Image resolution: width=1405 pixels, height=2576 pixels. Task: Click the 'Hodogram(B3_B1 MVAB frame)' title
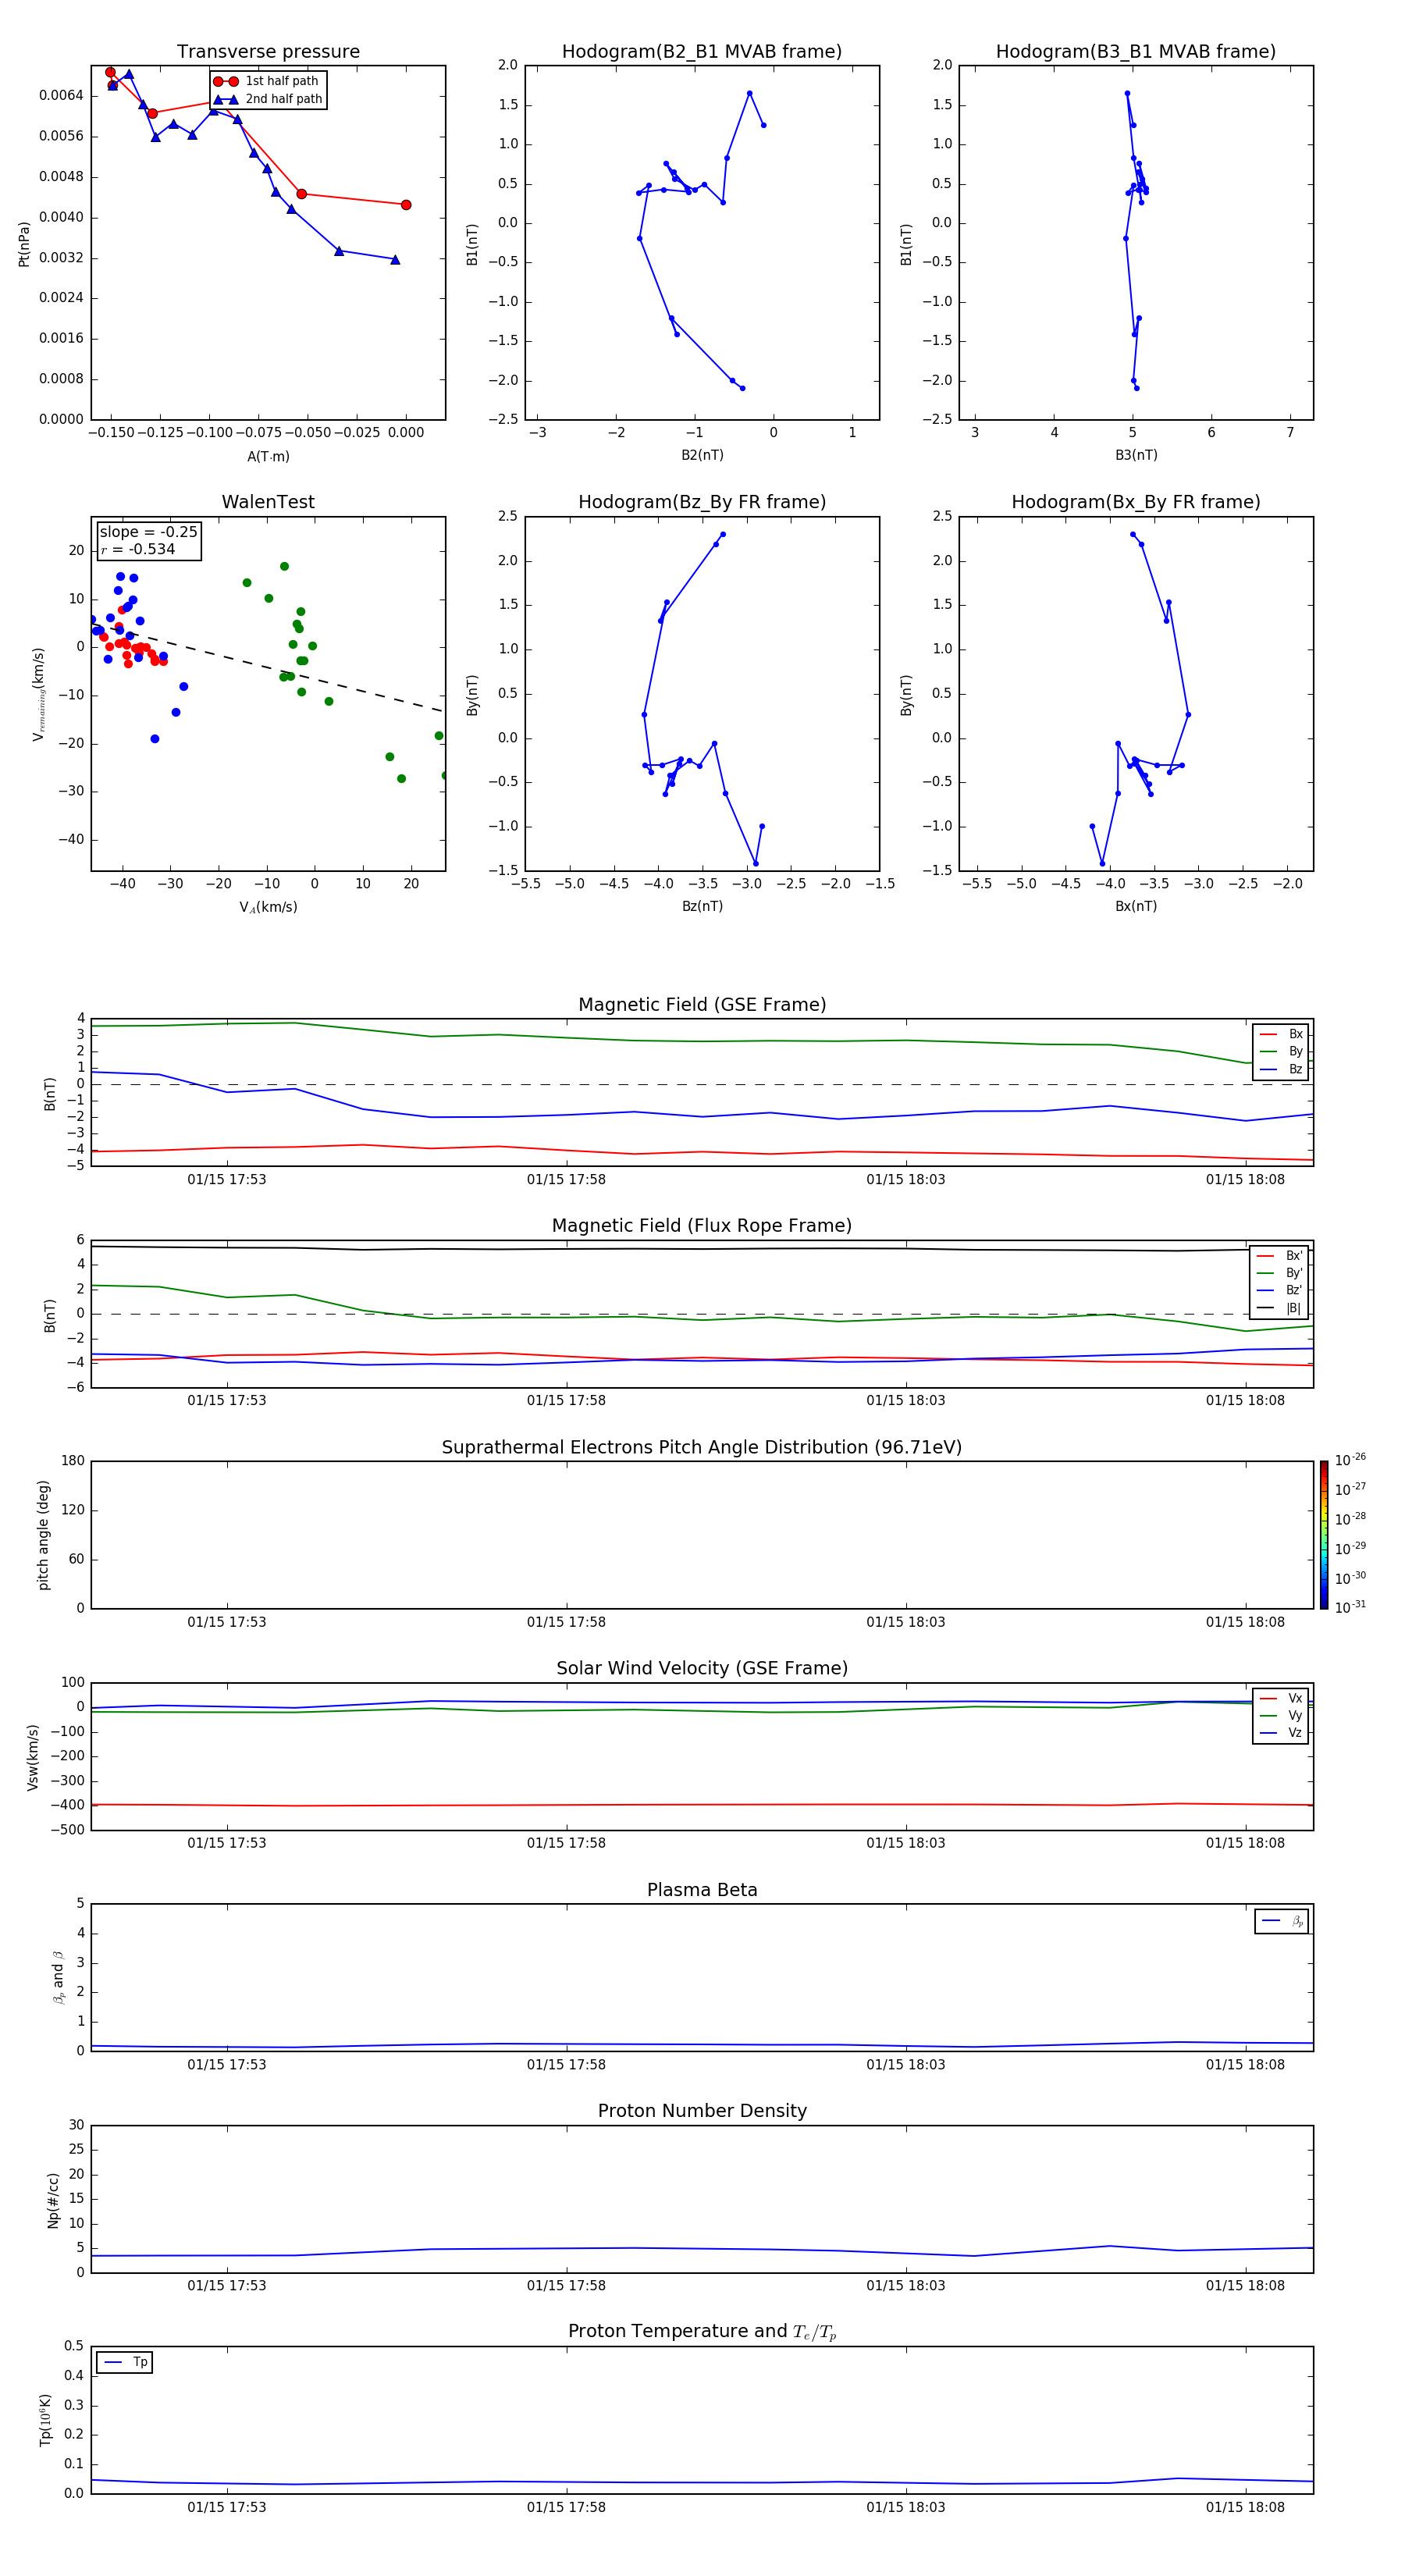point(1136,52)
